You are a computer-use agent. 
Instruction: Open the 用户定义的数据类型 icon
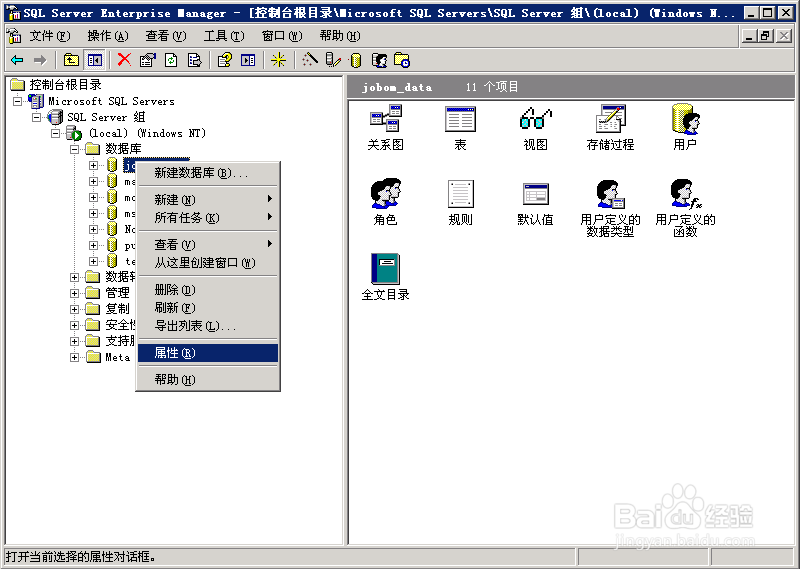point(610,208)
